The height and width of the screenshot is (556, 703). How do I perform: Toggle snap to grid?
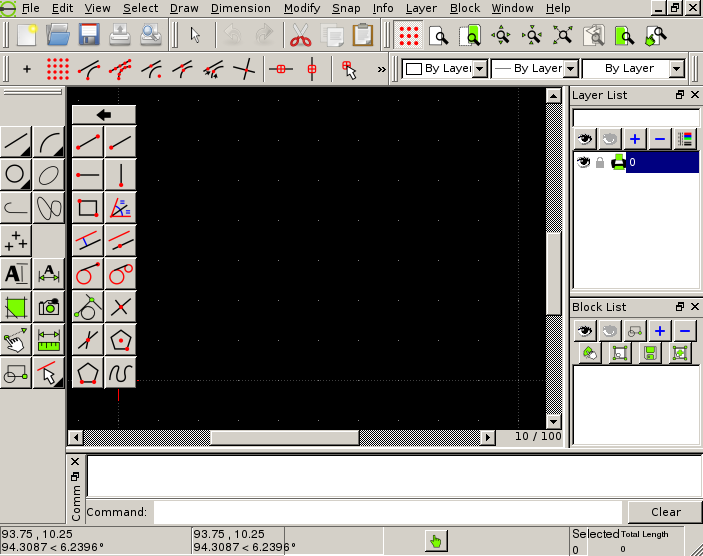pyautogui.click(x=58, y=69)
